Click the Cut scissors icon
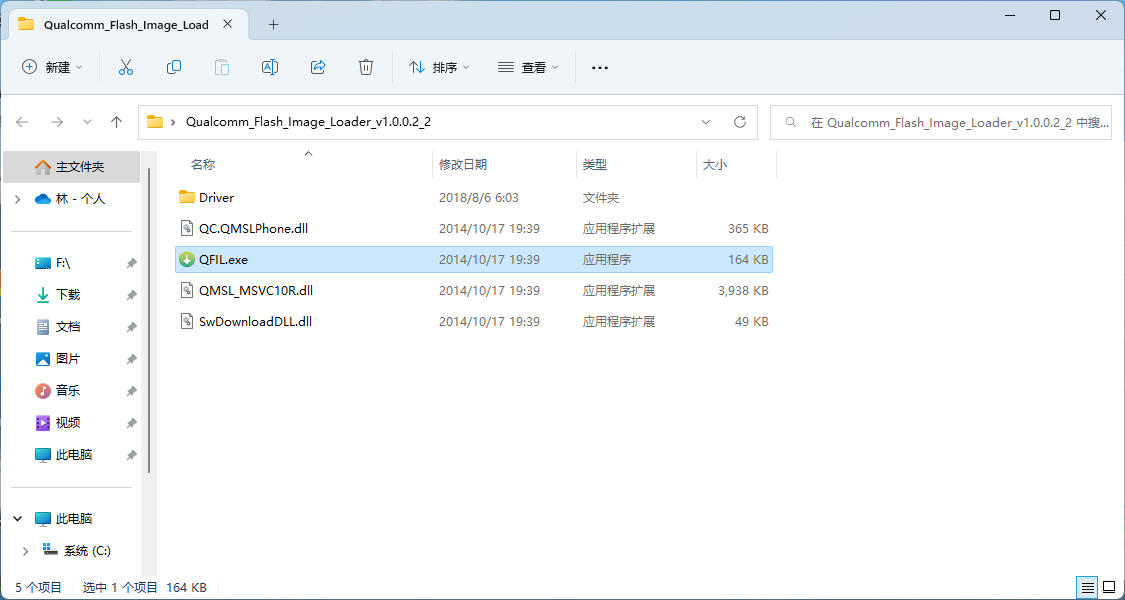This screenshot has height=600, width=1125. point(126,67)
